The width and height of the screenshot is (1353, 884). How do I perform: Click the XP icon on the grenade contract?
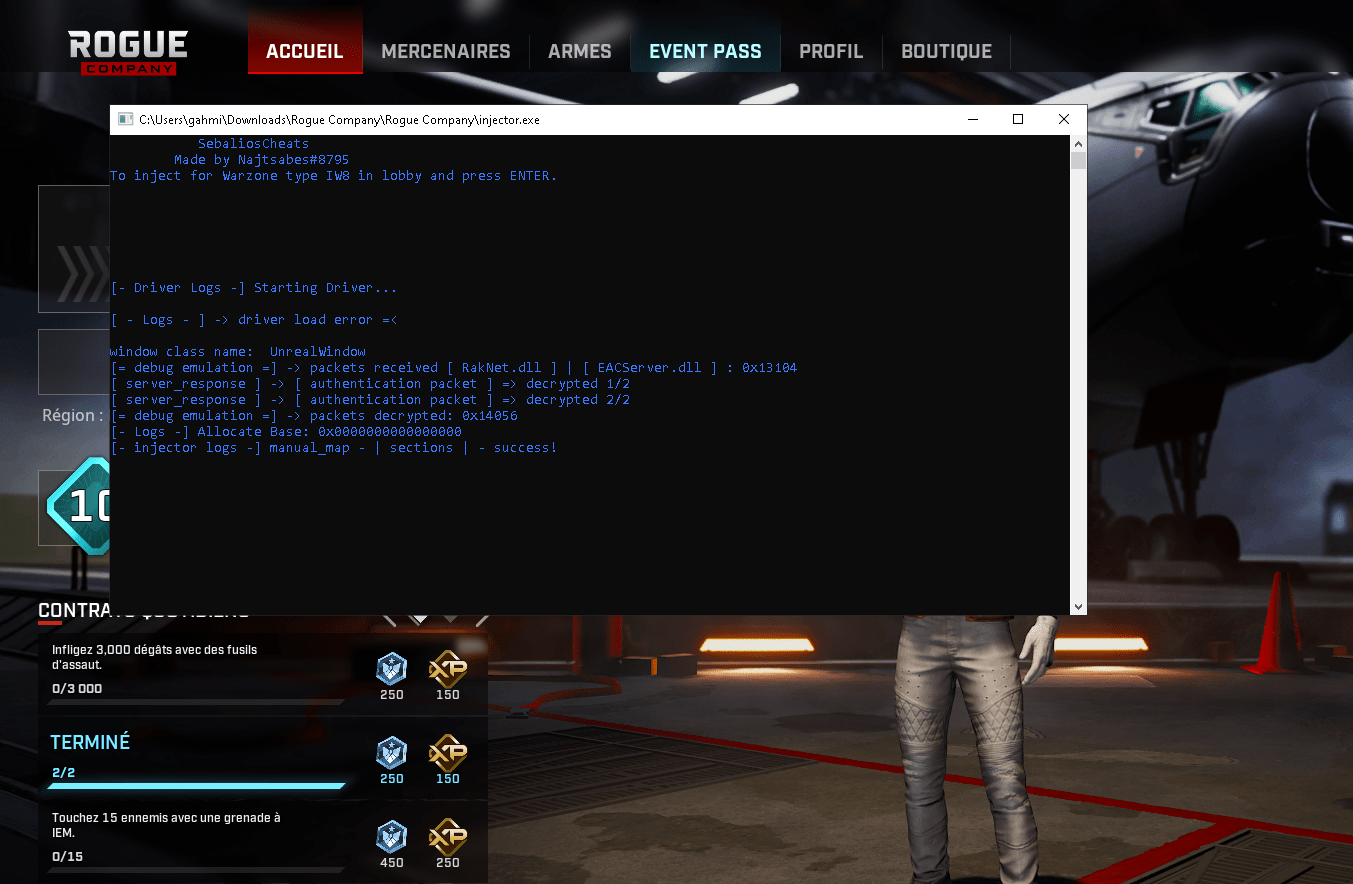click(x=448, y=837)
